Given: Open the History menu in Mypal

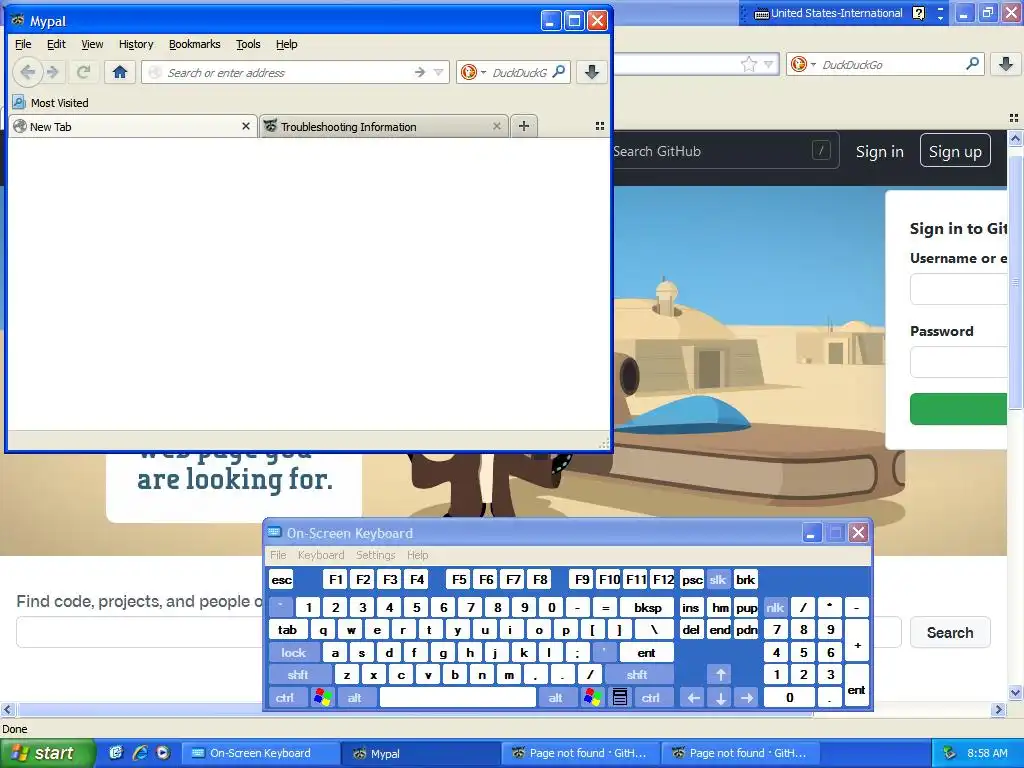Looking at the screenshot, I should (136, 44).
